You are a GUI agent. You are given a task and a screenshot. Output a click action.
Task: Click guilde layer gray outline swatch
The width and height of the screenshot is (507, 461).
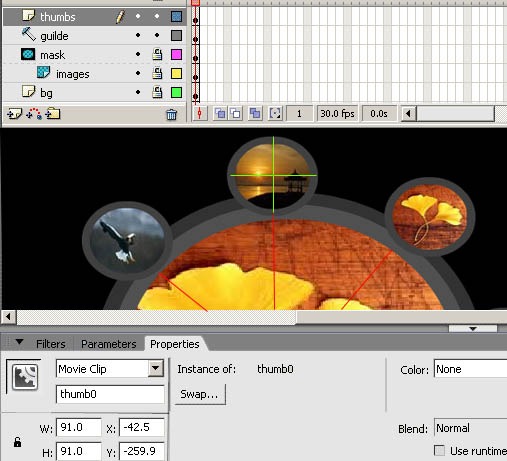(176, 35)
